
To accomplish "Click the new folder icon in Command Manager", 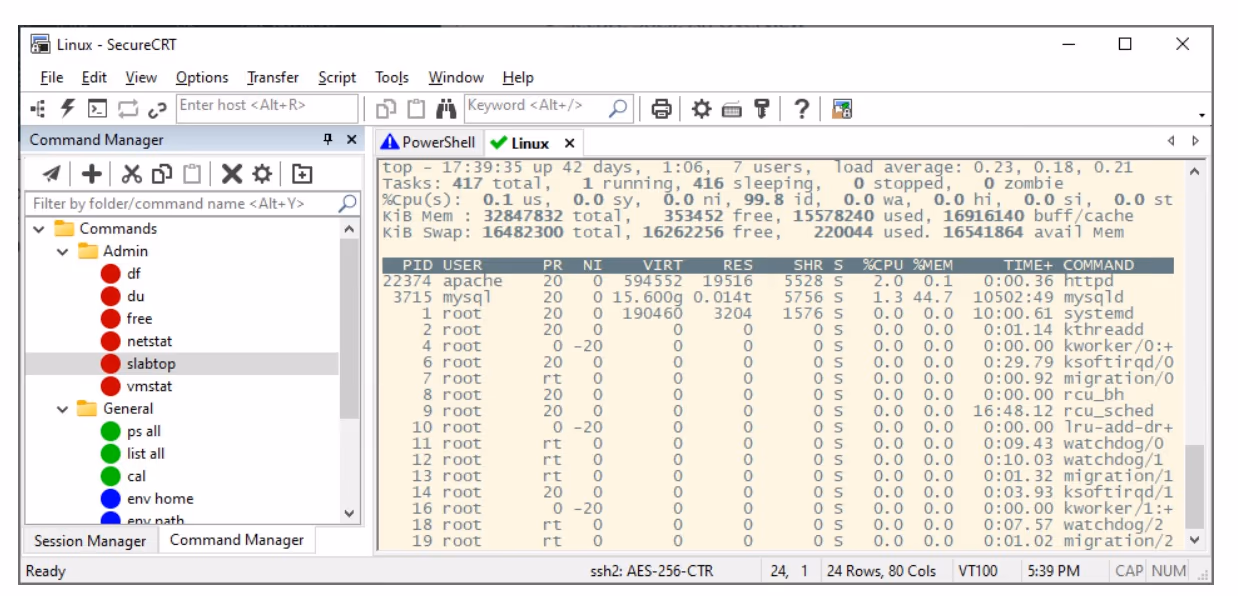I will 302,174.
